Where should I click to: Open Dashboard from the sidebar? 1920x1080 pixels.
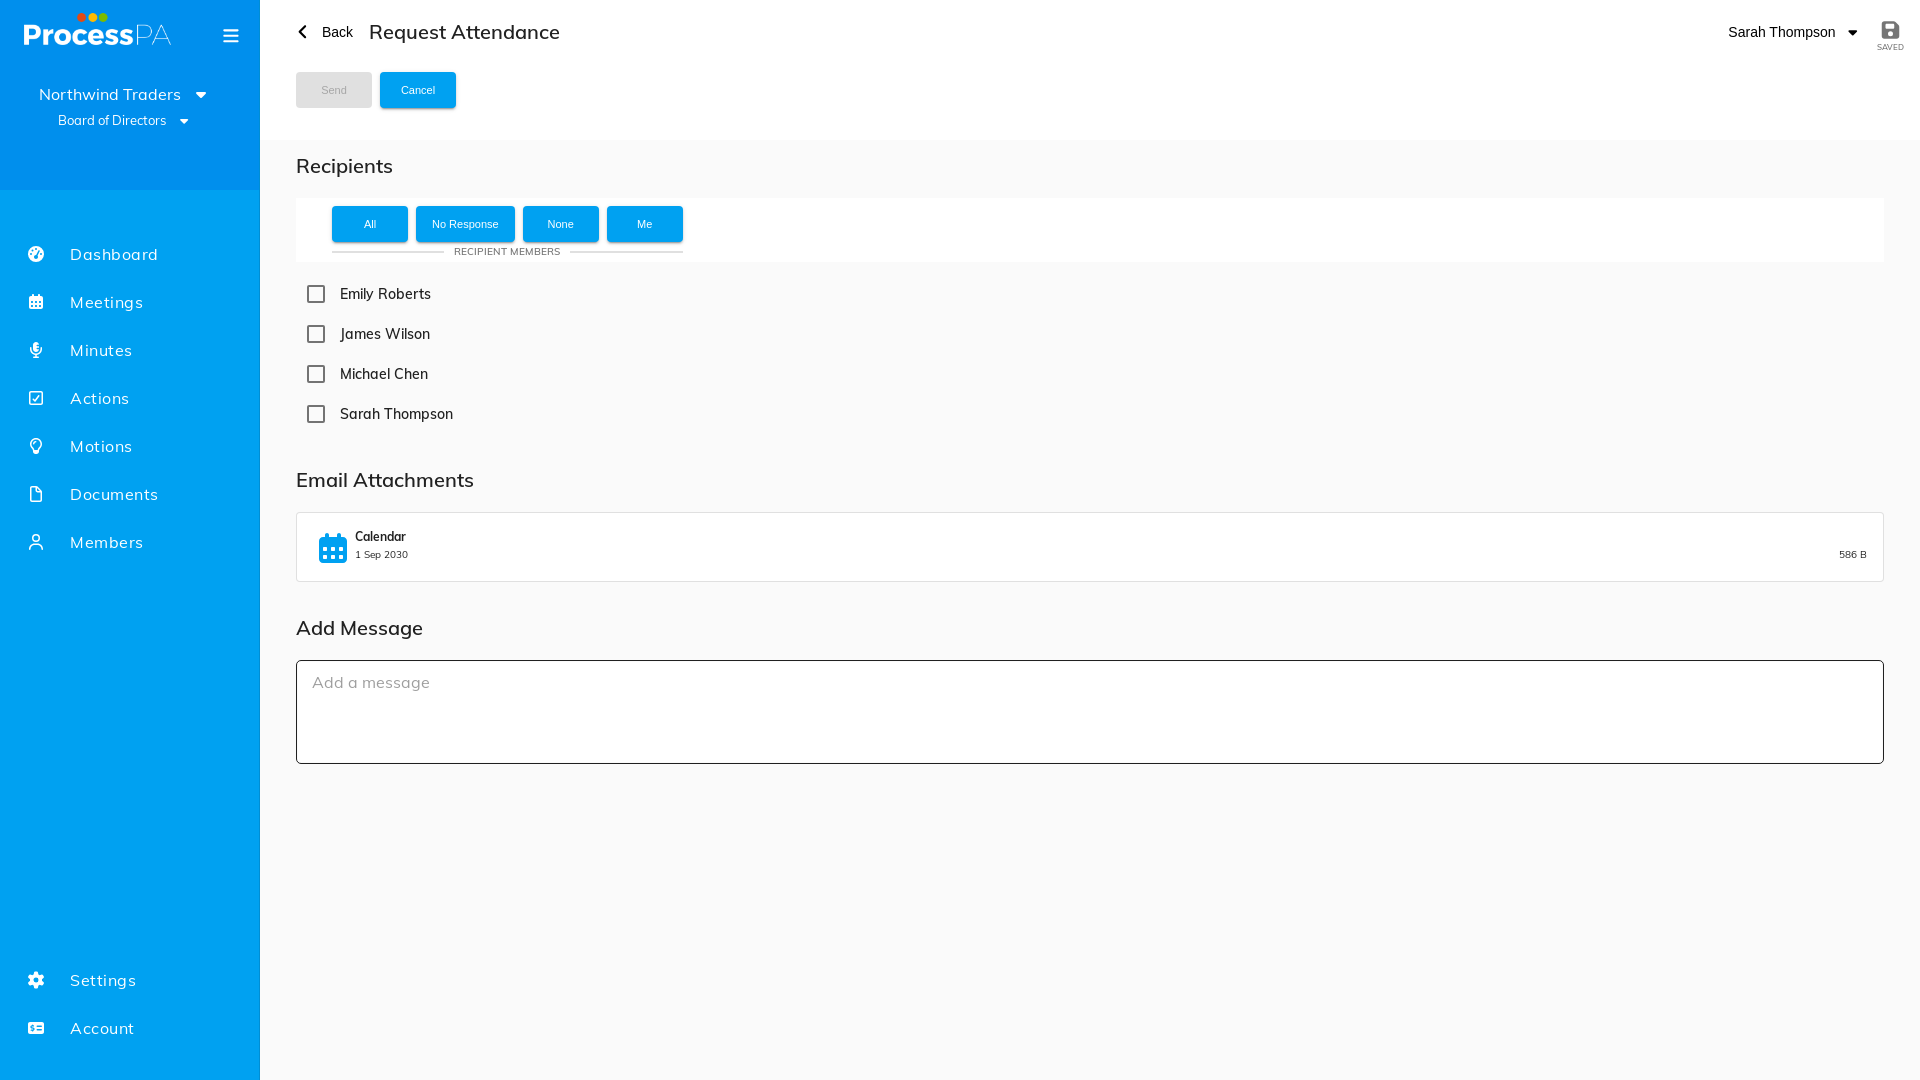(x=130, y=254)
